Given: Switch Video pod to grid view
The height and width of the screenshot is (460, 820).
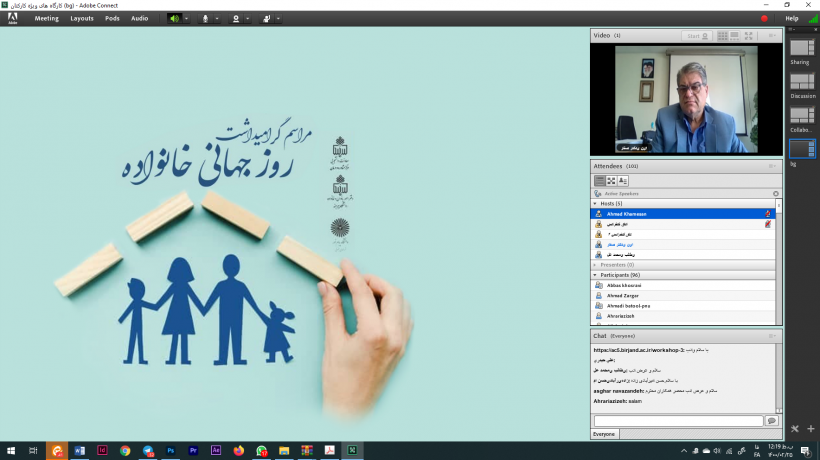Looking at the screenshot, I should 722,36.
